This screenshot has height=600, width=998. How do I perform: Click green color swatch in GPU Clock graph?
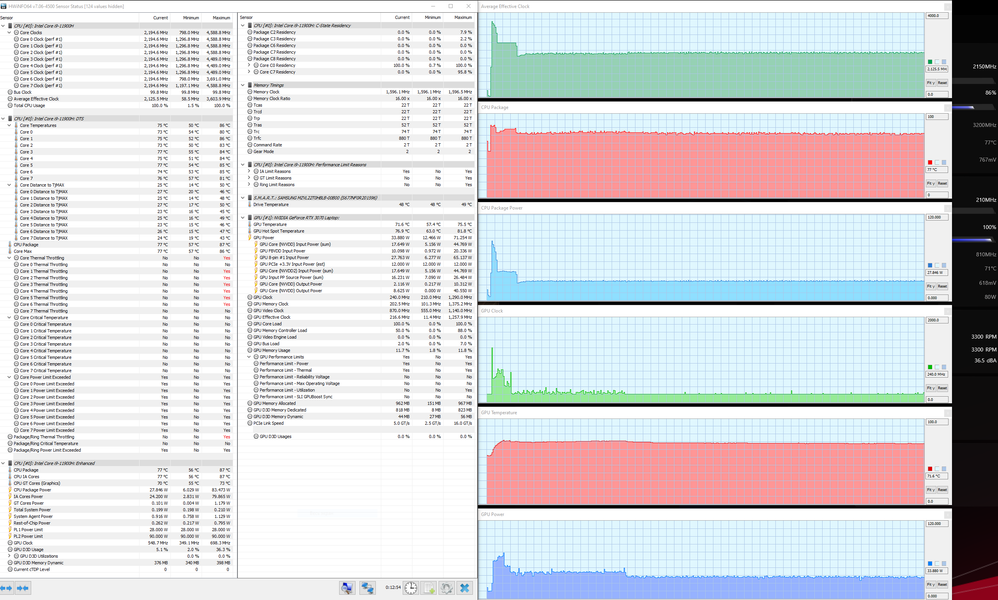[930, 367]
